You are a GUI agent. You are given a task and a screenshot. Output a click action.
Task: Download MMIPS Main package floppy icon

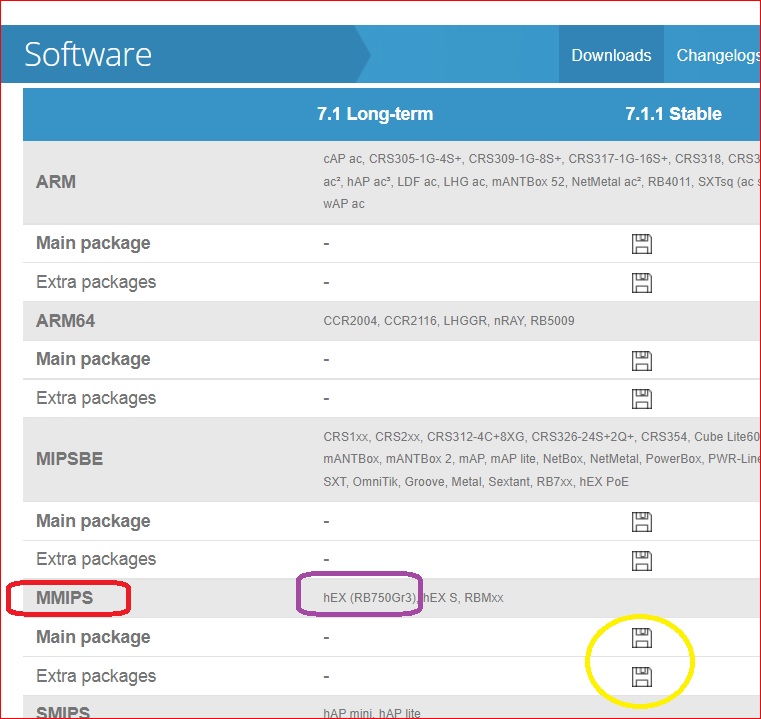[642, 638]
